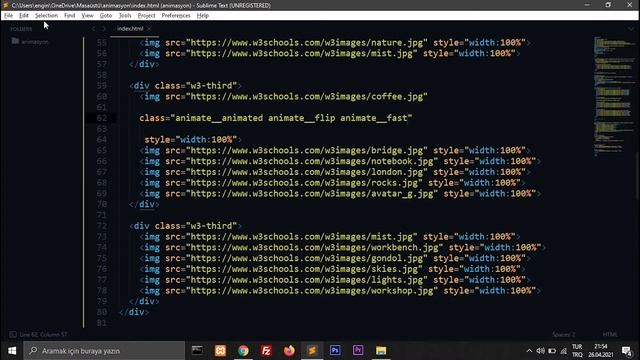Open Google Chrome from taskbar
The image size is (640, 360).
243,351
